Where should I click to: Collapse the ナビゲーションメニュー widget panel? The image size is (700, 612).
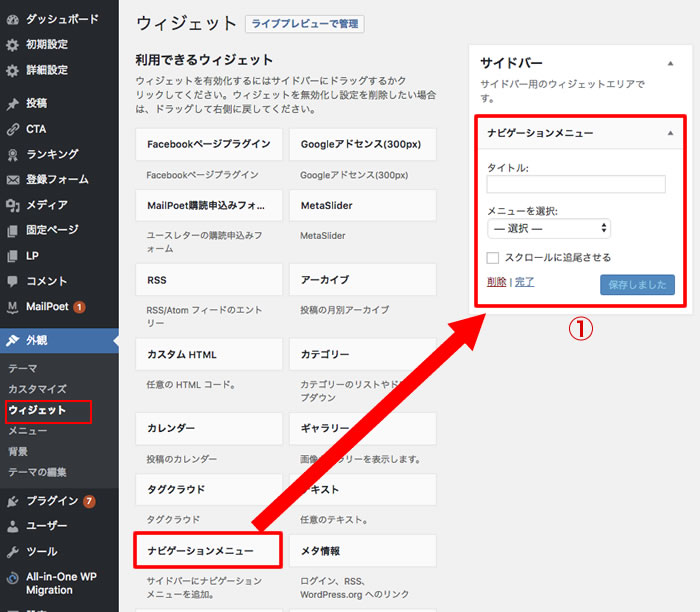(x=670, y=133)
